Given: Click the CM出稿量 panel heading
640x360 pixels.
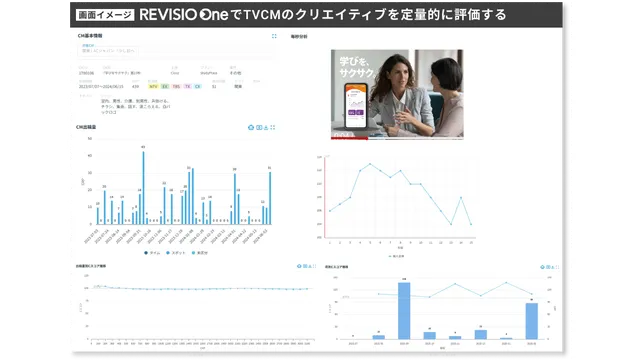Looking at the screenshot, I should 86,127.
